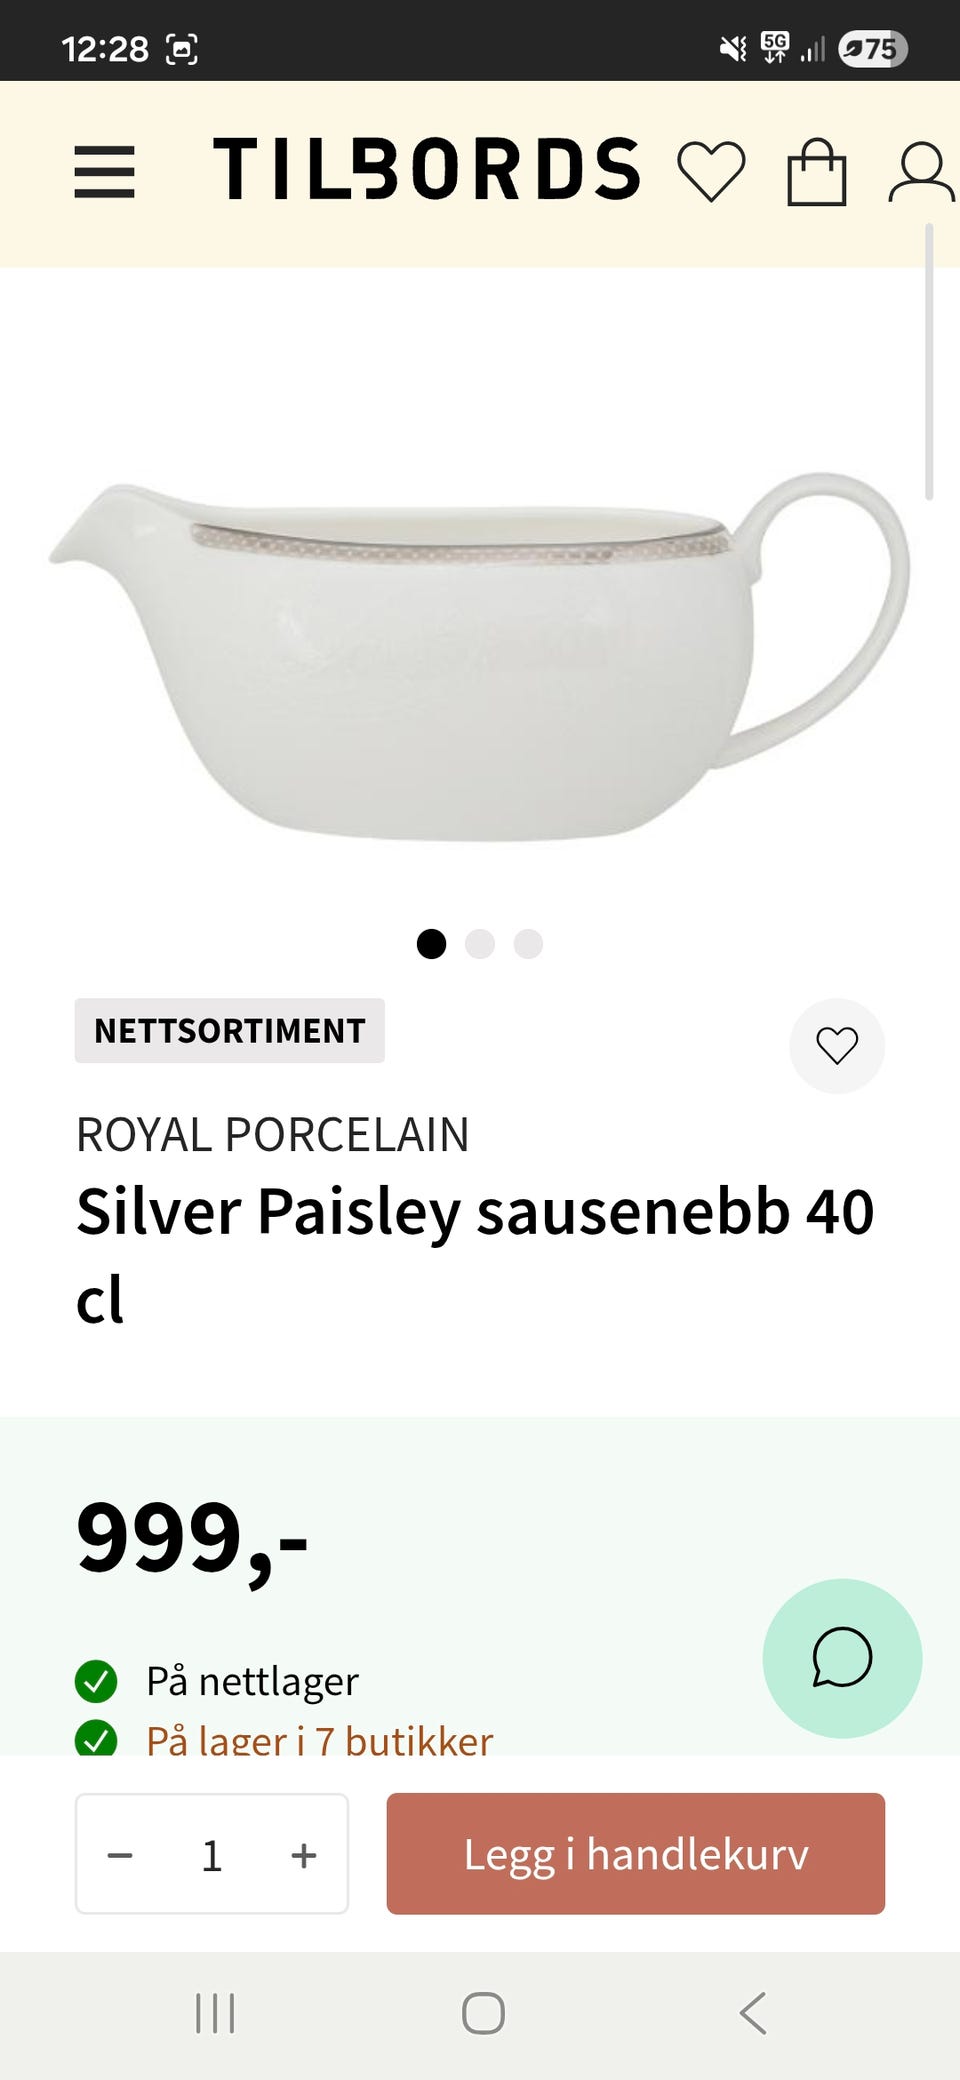Open the shopping bag cart
The image size is (960, 2080).
tap(817, 172)
